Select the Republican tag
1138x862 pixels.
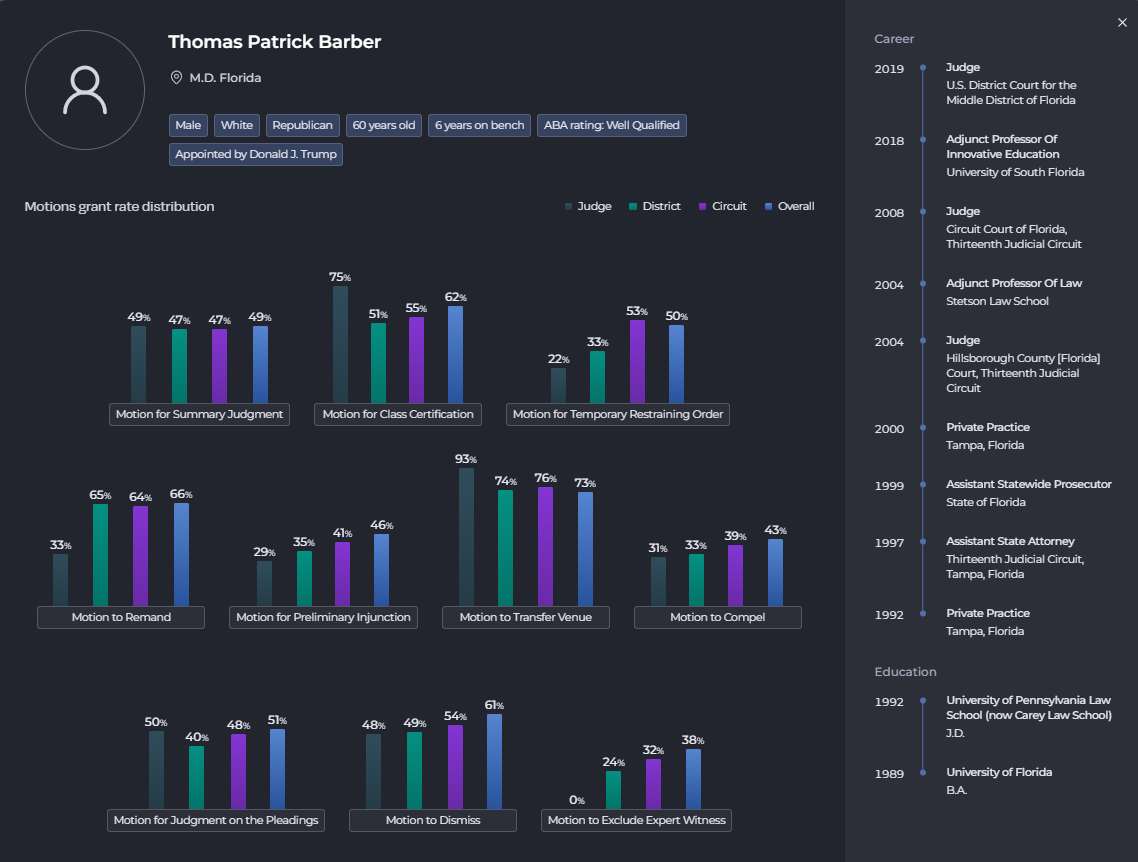303,125
